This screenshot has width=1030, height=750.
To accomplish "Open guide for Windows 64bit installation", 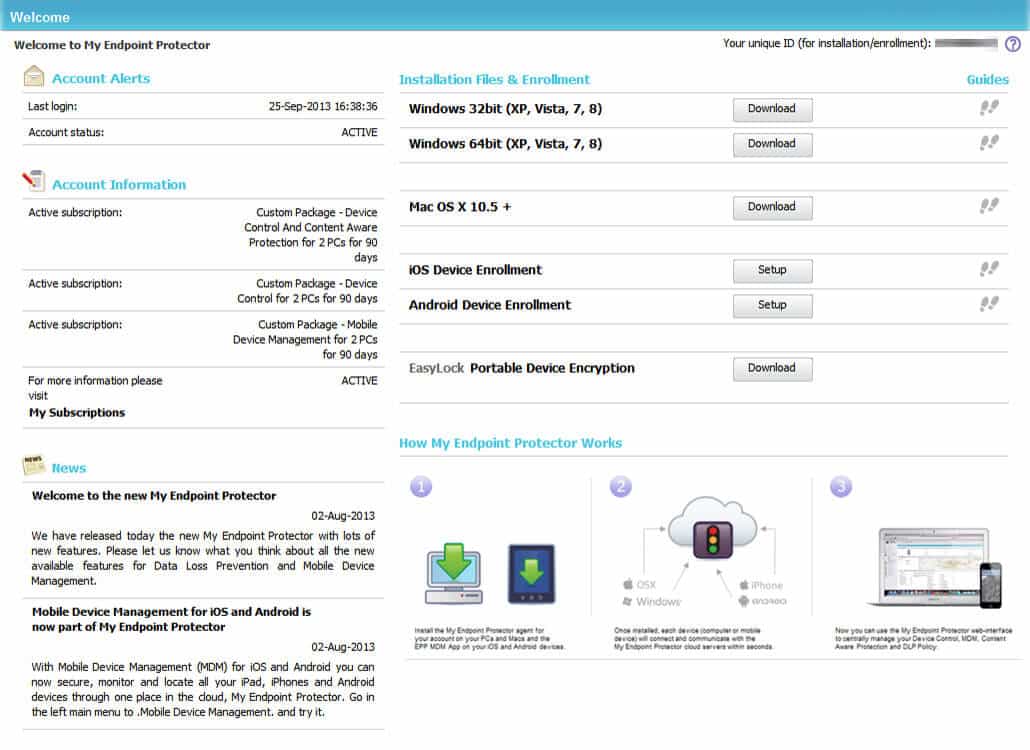I will point(989,143).
